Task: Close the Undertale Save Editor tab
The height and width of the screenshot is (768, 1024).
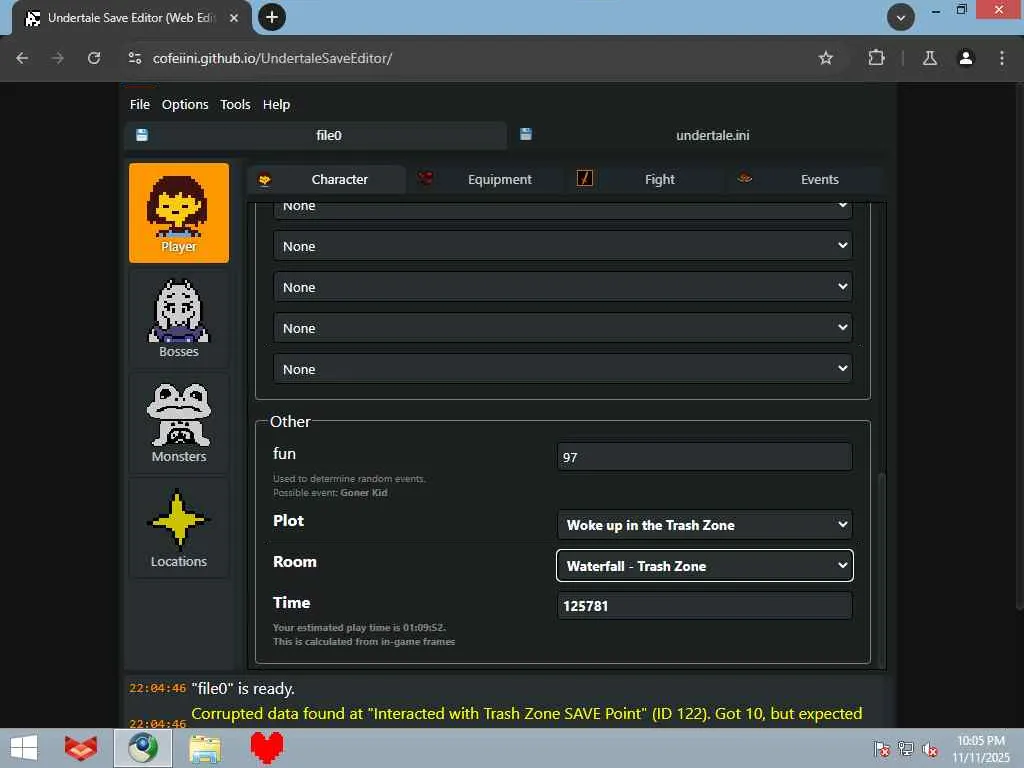Action: tap(234, 18)
